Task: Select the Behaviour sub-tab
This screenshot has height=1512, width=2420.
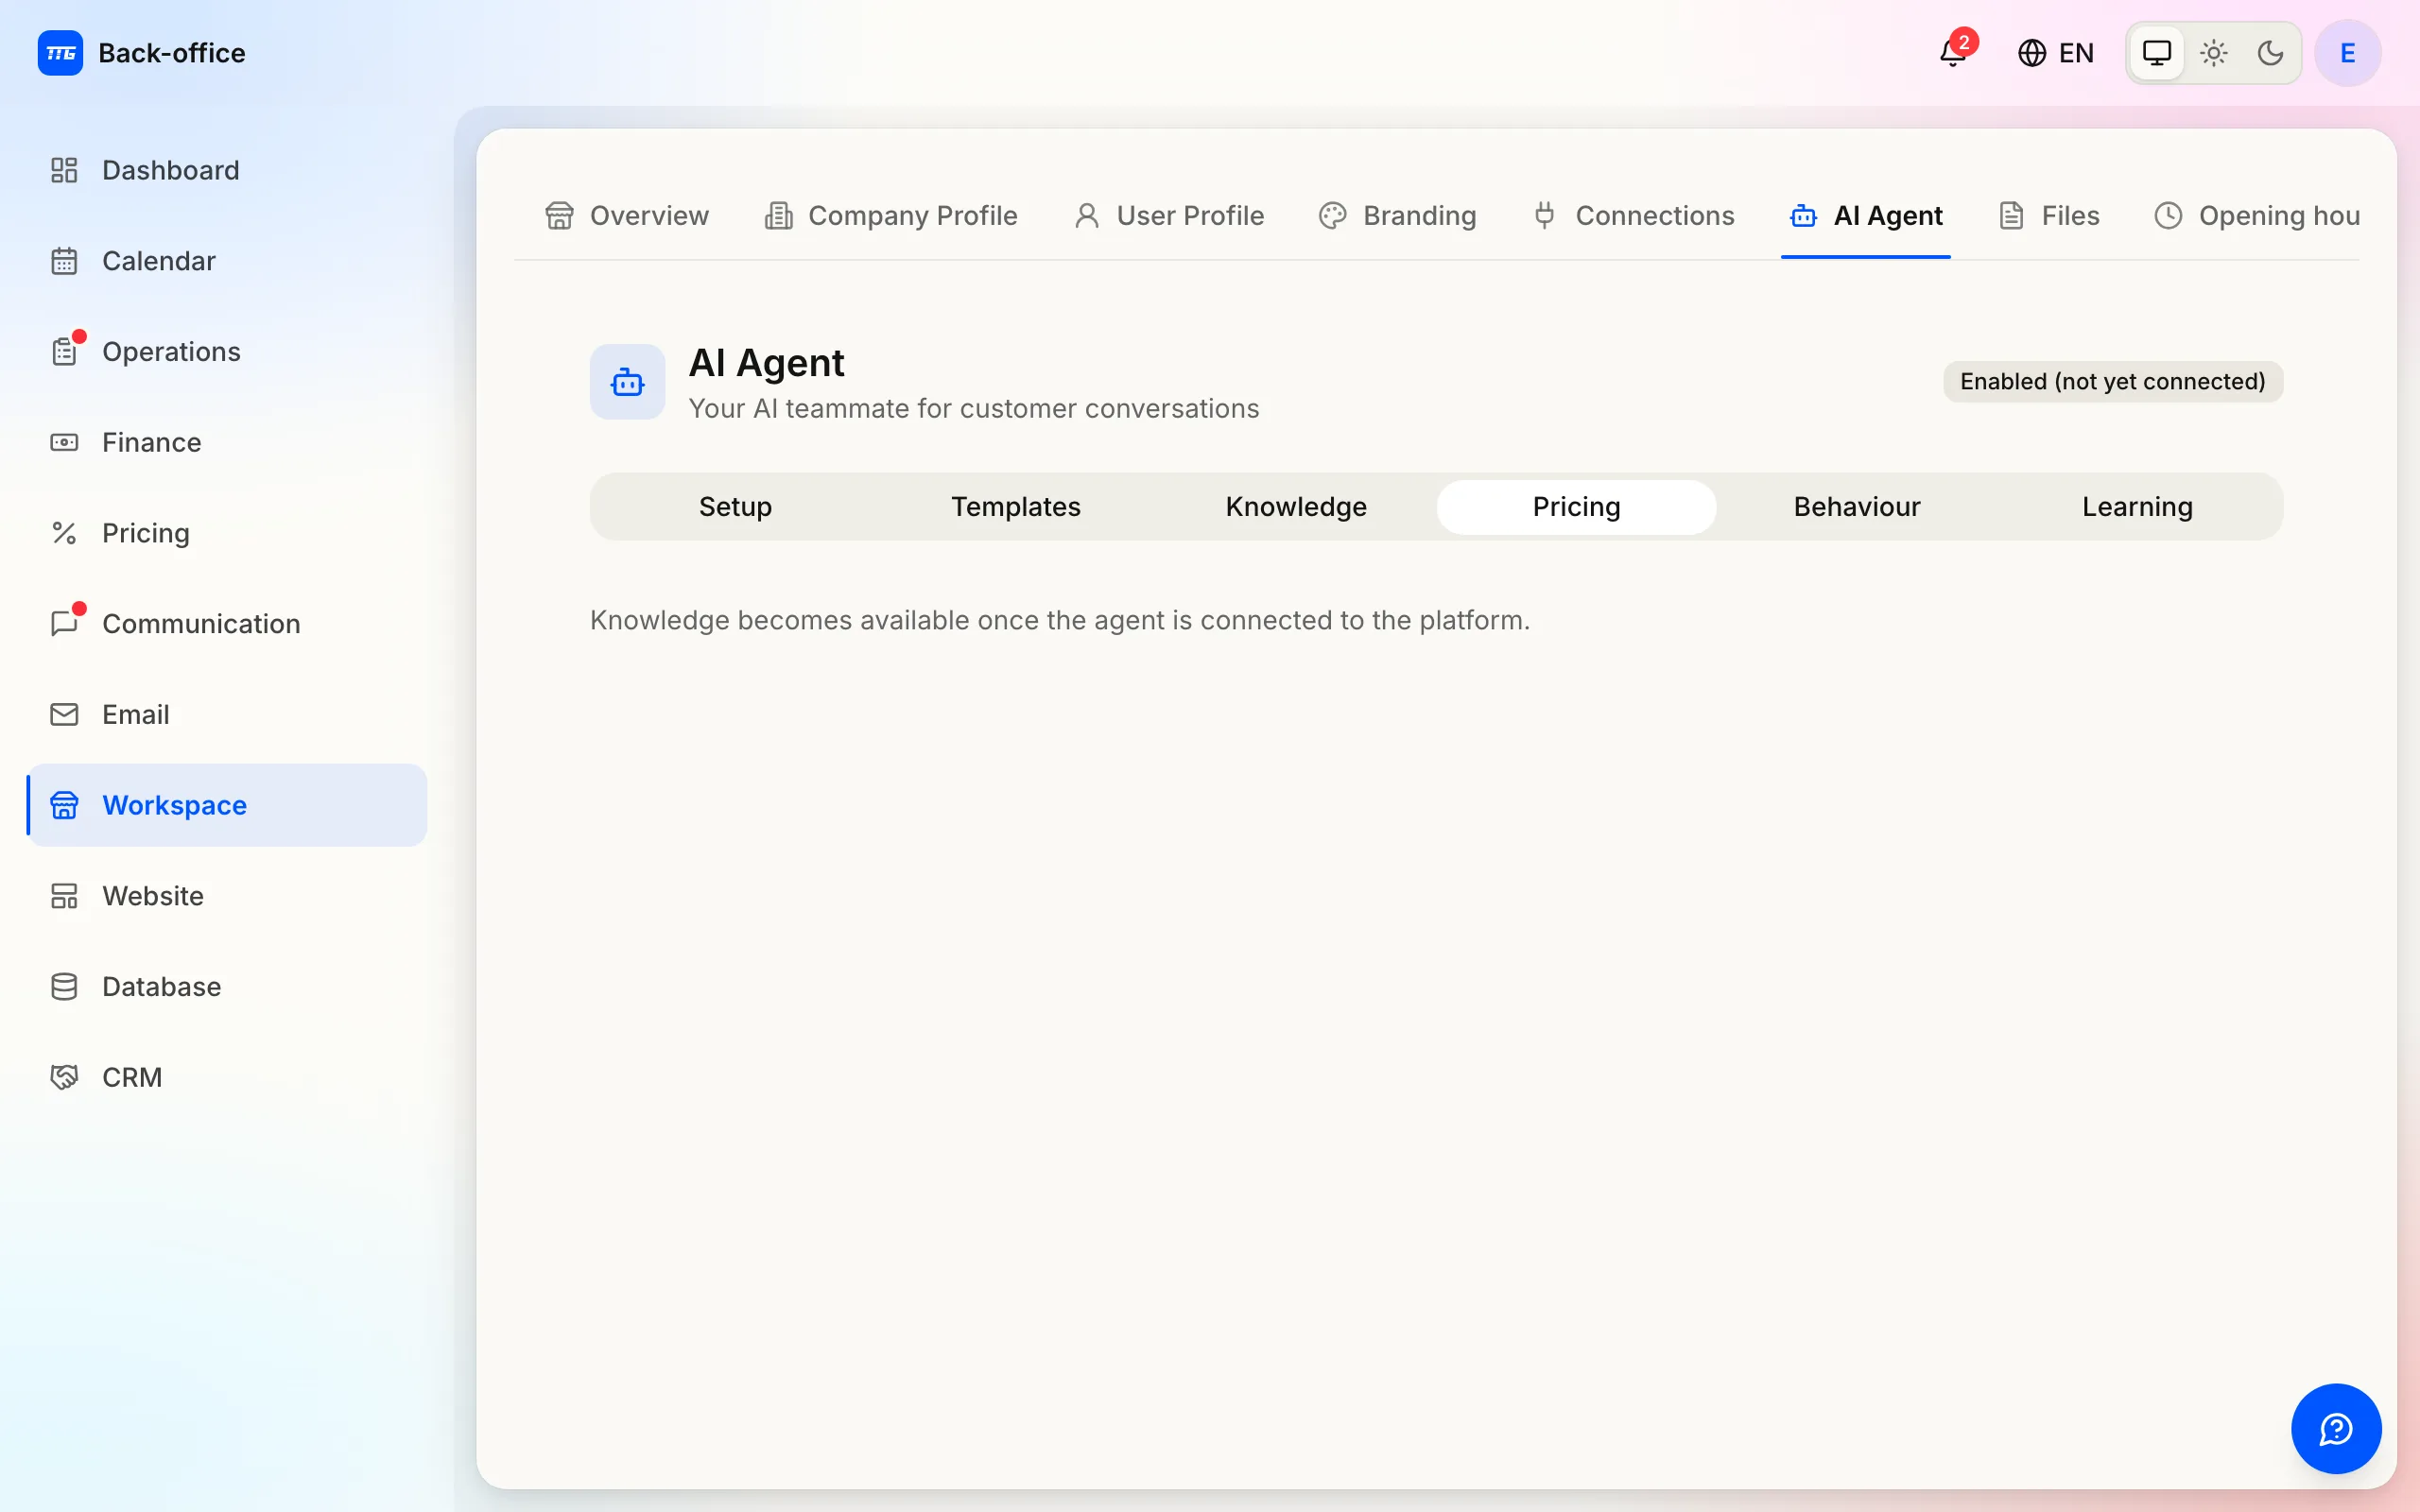Action: coord(1857,507)
